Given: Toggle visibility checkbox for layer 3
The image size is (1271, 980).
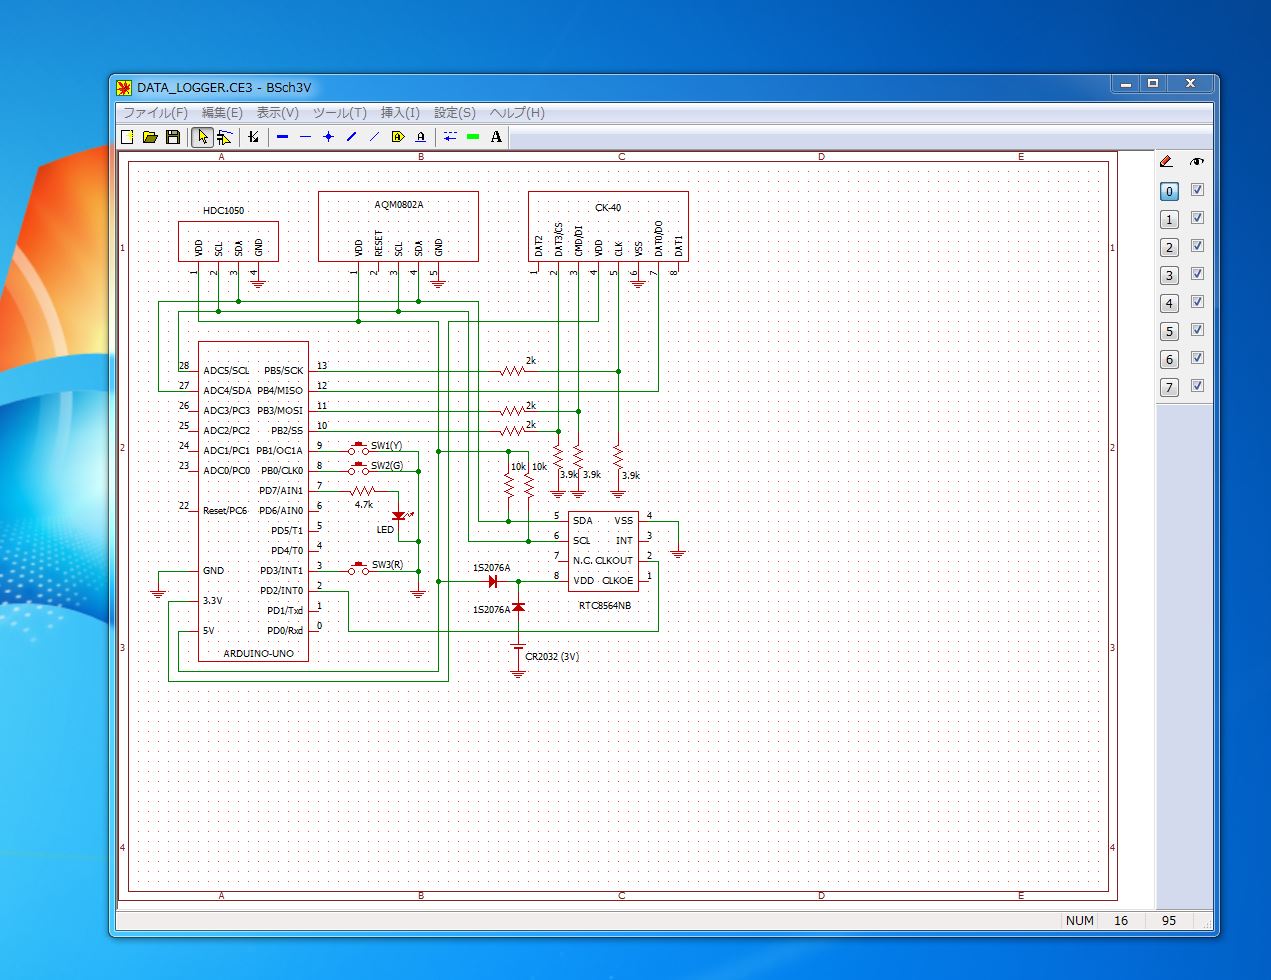Looking at the screenshot, I should point(1197,274).
